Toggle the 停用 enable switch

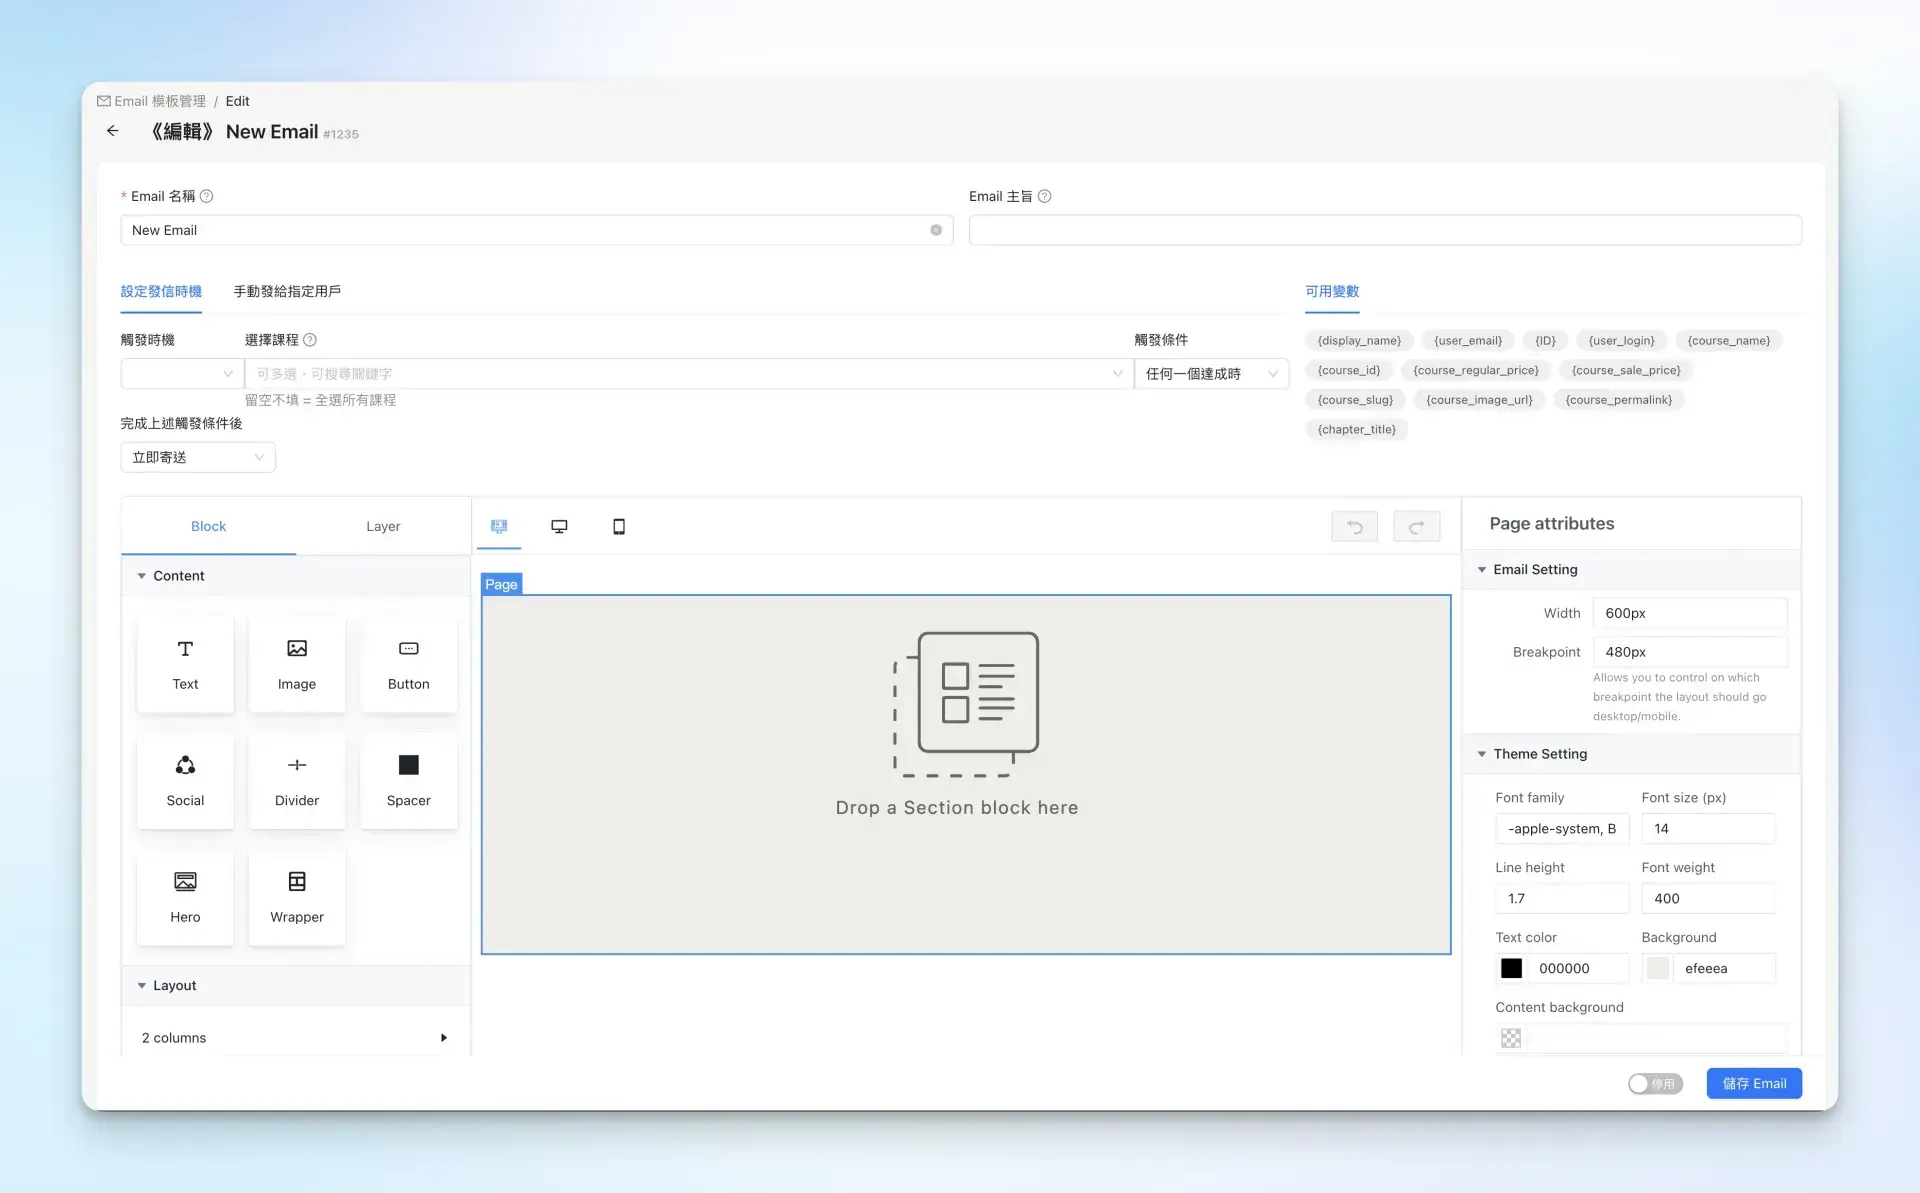[1654, 1084]
